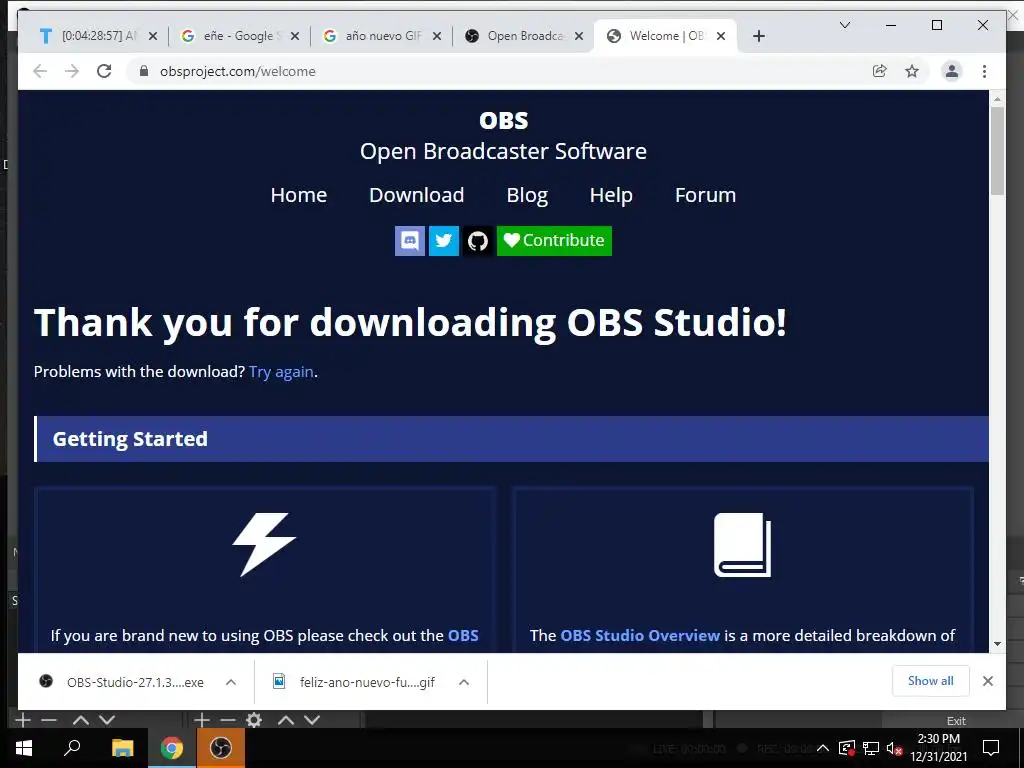This screenshot has width=1024, height=768.
Task: Click the page vertical scrollbar thumb
Action: point(997,150)
